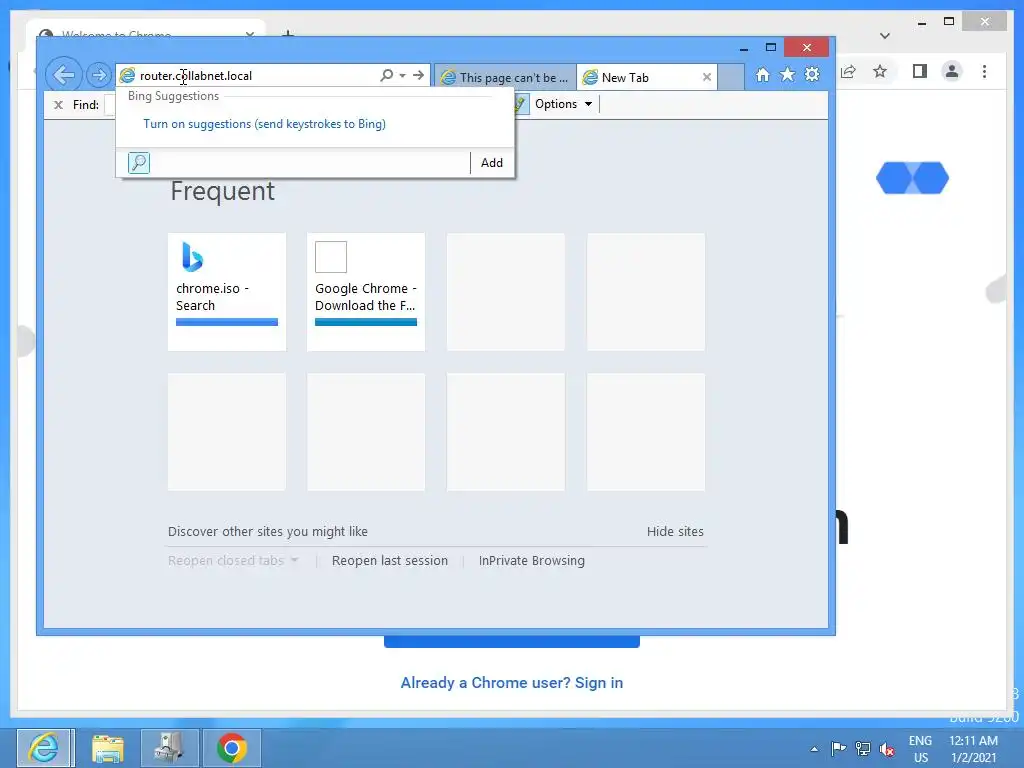The width and height of the screenshot is (1024, 768).
Task: Click Discover other sites you might like
Action: point(268,532)
